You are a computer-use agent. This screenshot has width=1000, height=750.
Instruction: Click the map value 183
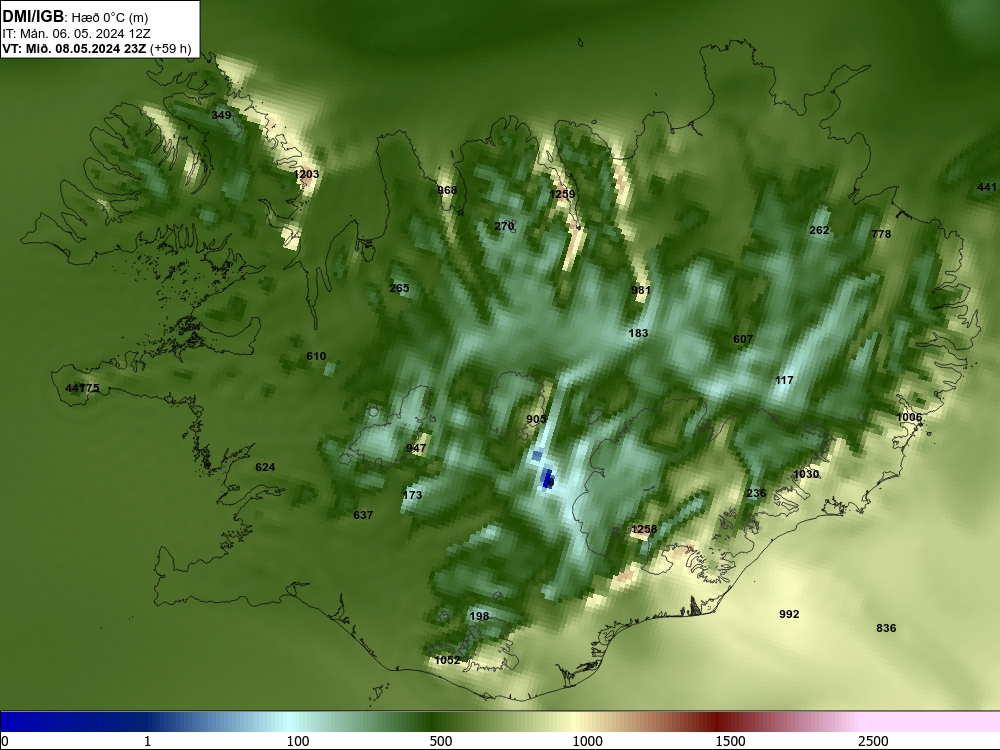click(x=638, y=333)
